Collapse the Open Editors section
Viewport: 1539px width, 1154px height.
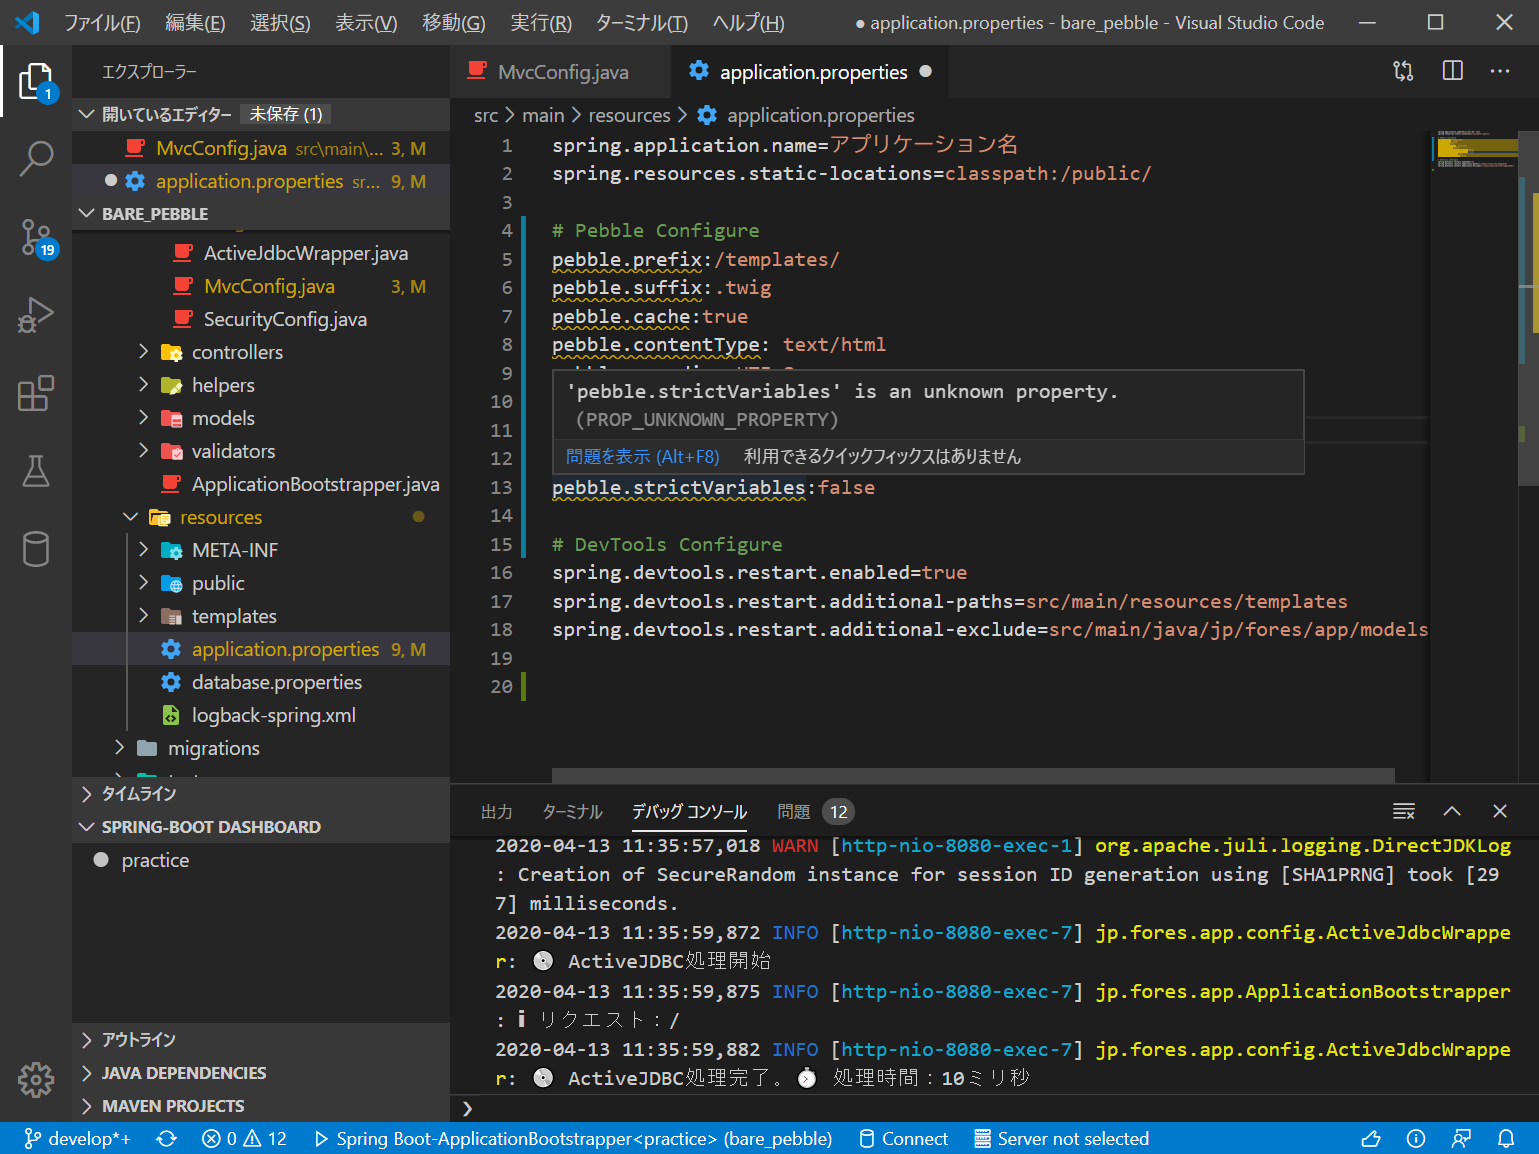coord(87,114)
